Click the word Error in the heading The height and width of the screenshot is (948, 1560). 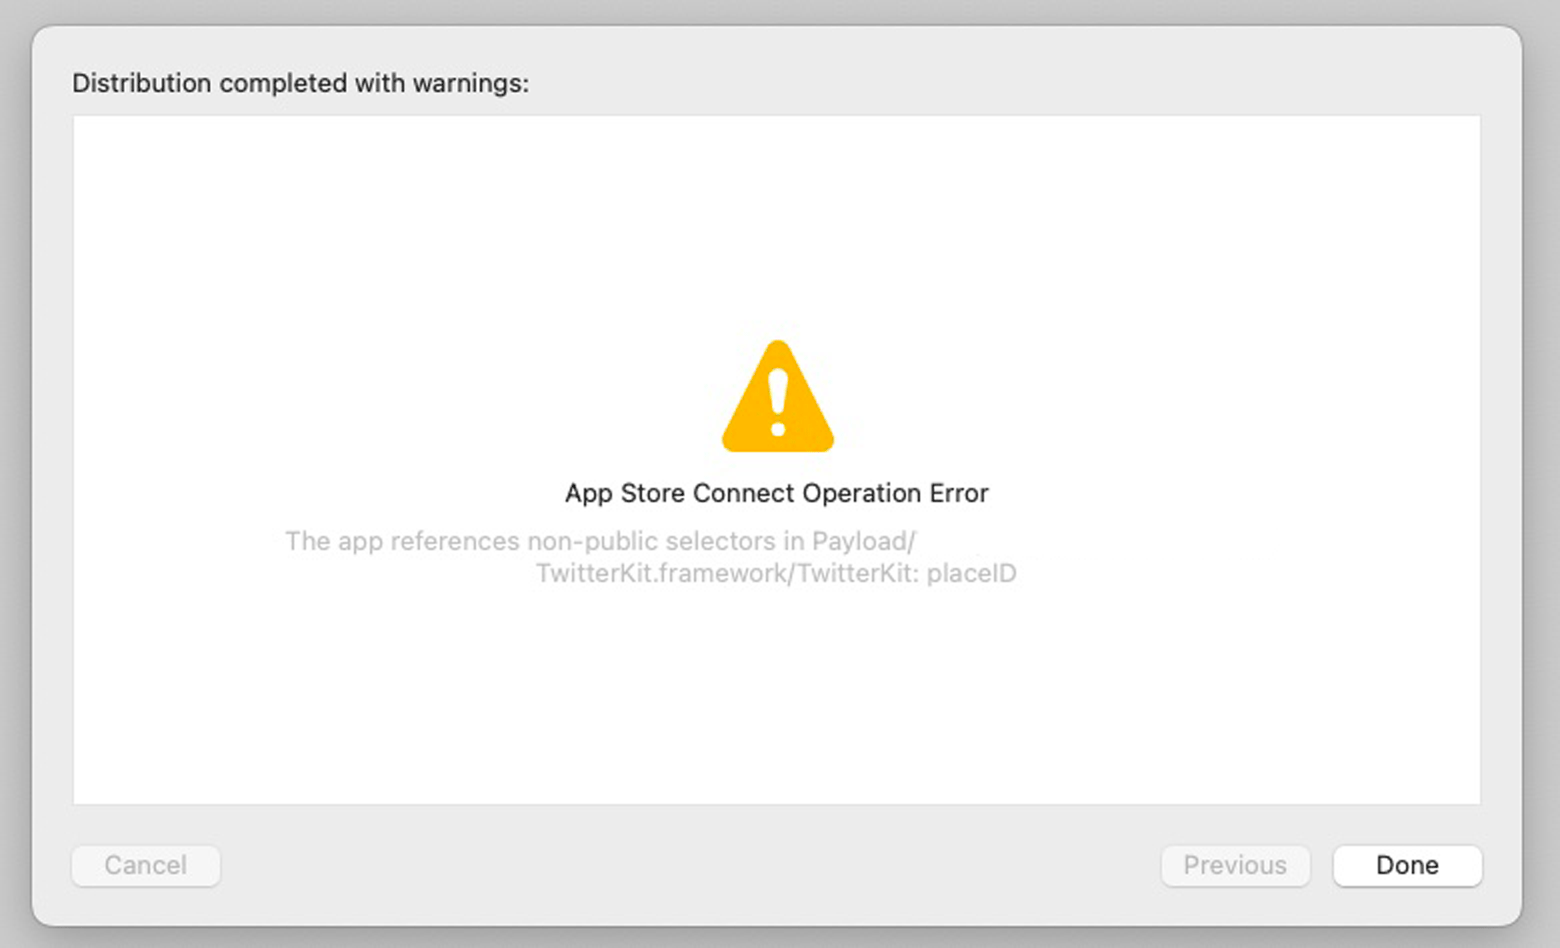coord(958,493)
